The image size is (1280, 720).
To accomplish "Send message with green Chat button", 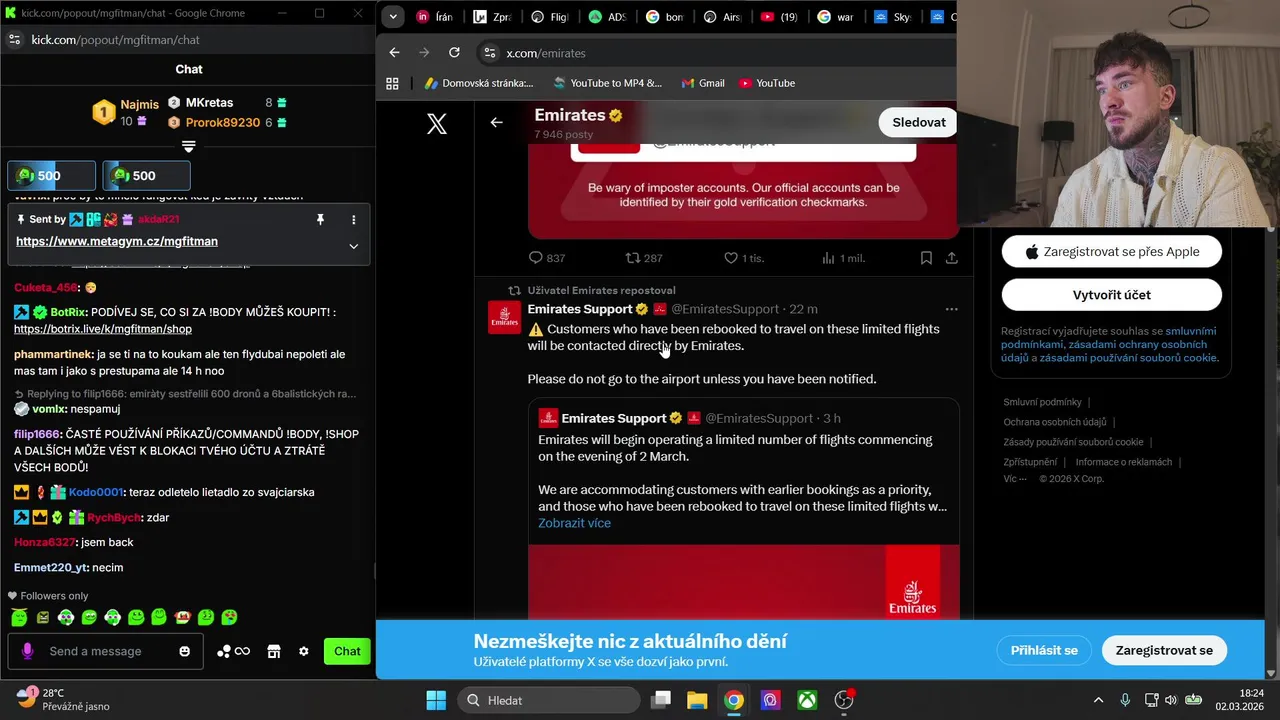I will pyautogui.click(x=347, y=651).
